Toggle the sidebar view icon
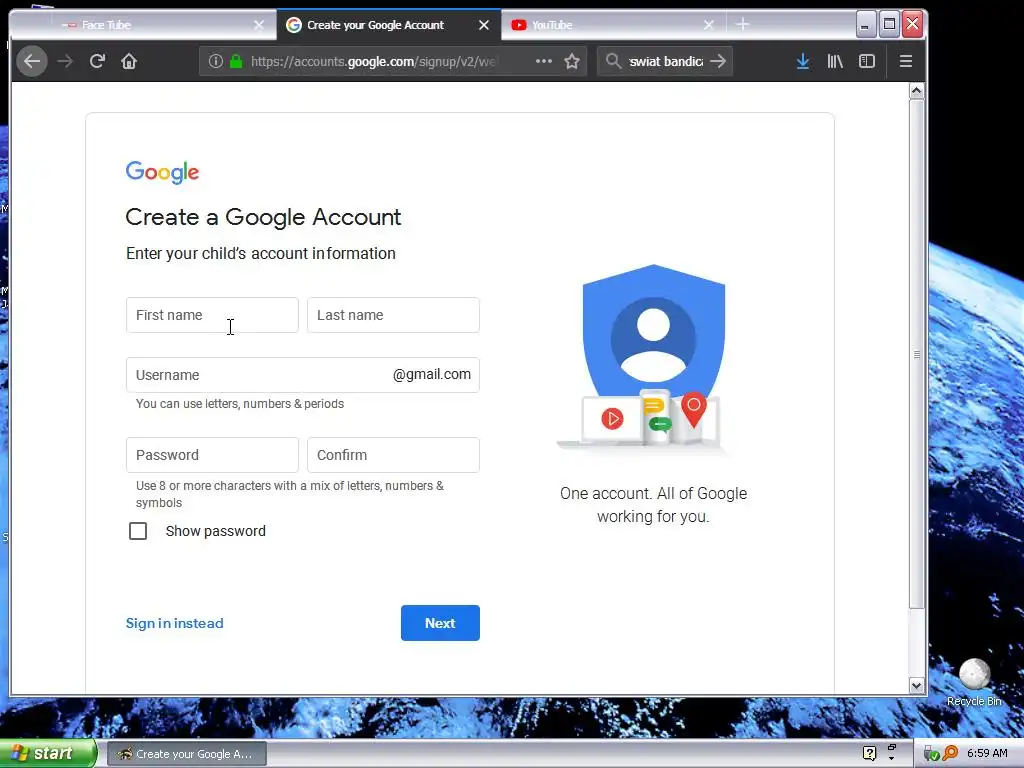The width and height of the screenshot is (1024, 768). pyautogui.click(x=867, y=61)
